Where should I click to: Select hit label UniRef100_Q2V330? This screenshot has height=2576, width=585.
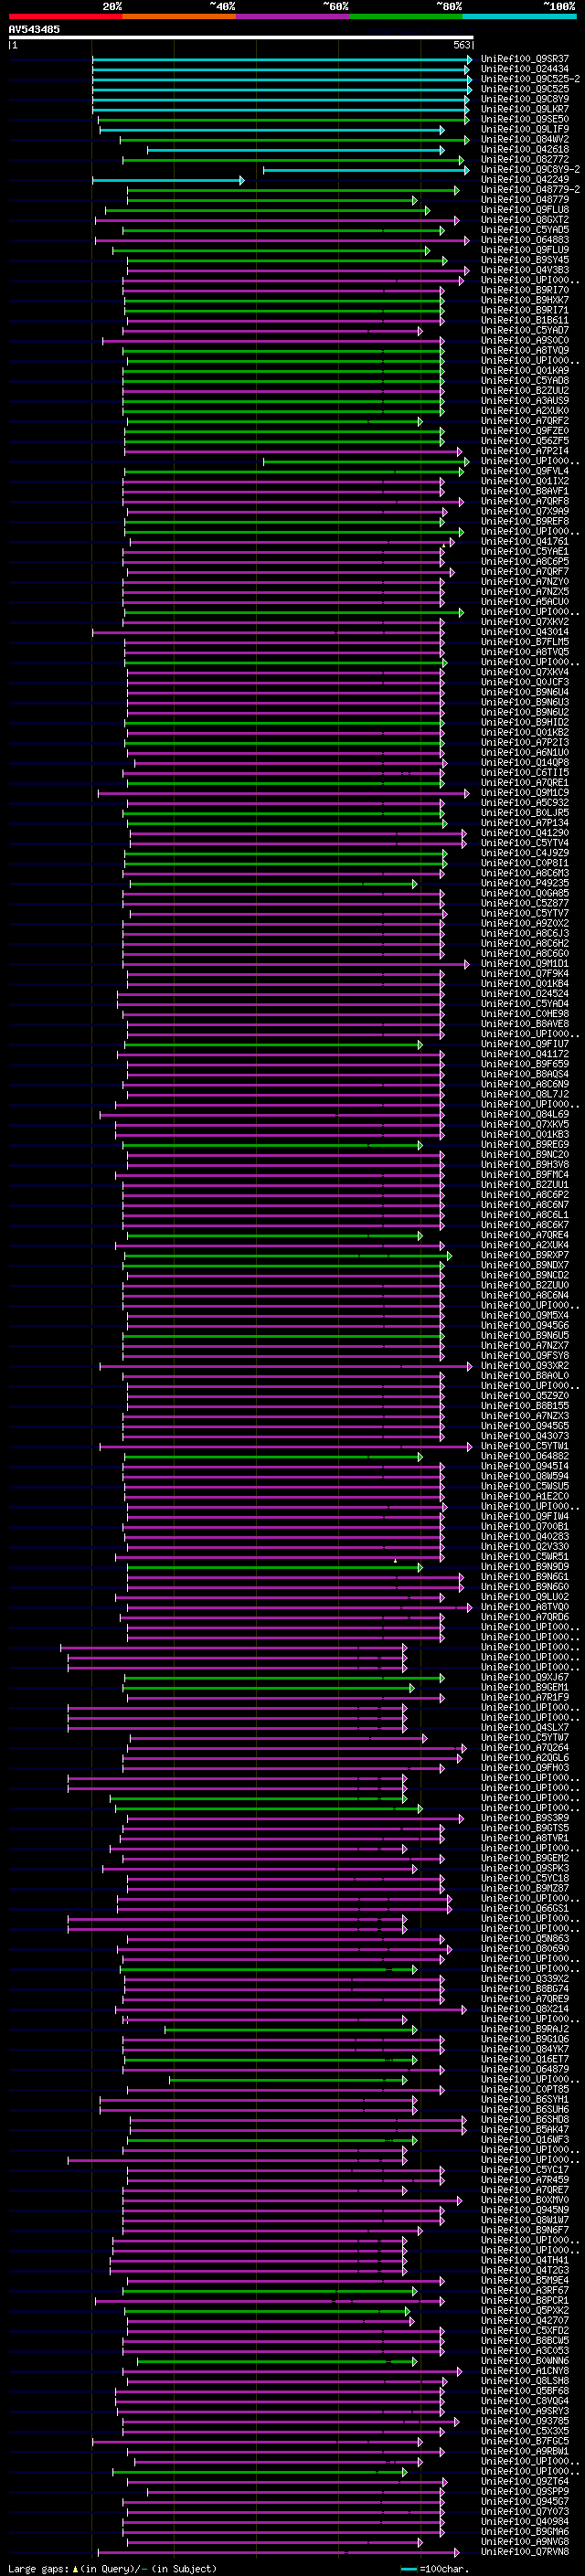525,1546
